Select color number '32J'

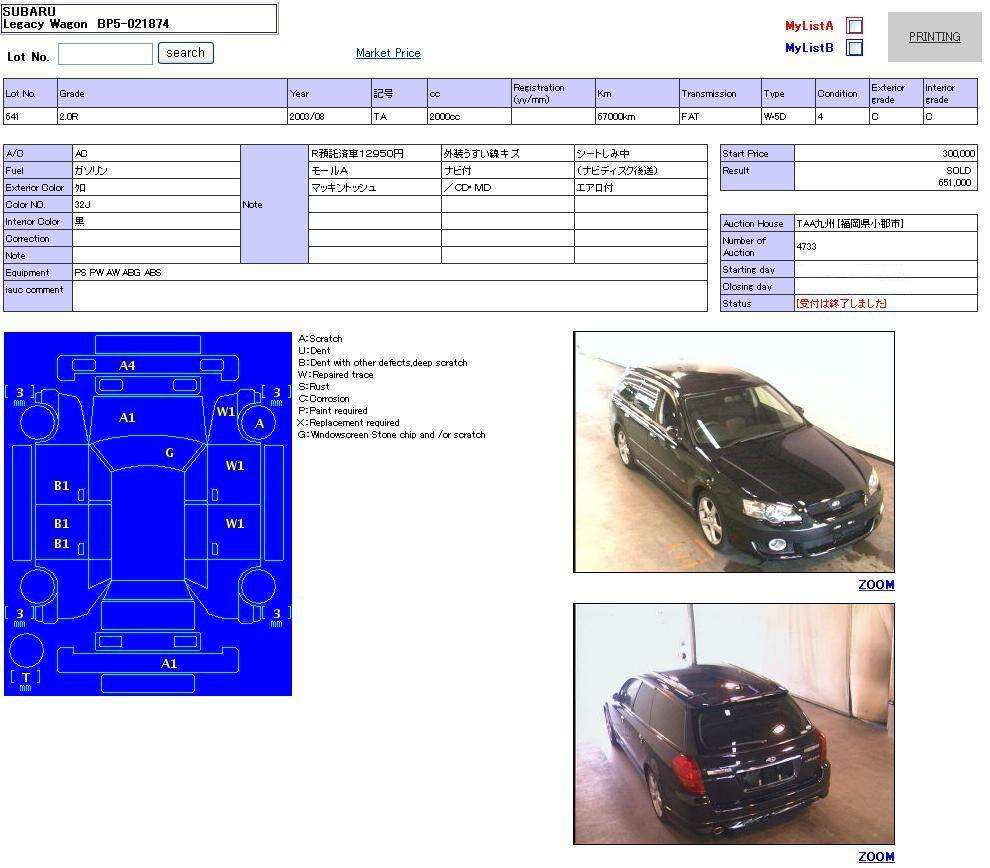pyautogui.click(x=82, y=205)
